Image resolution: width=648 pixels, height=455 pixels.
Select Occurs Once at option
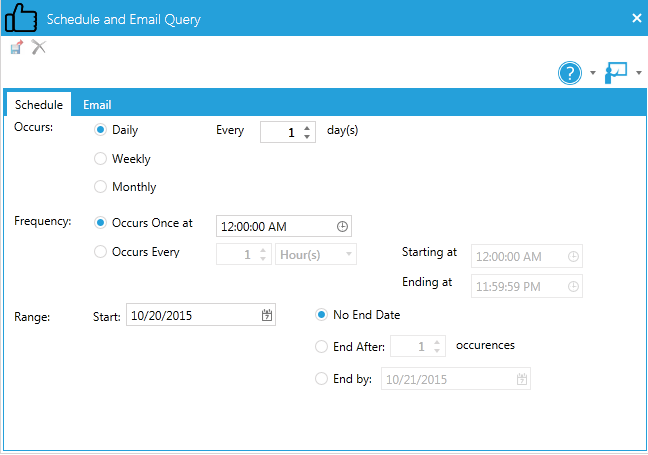(100, 223)
